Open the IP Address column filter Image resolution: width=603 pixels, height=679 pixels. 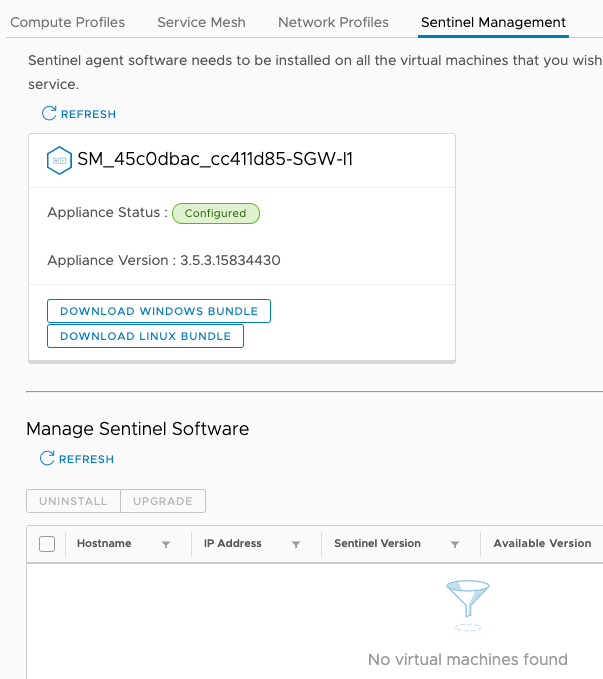(x=296, y=544)
